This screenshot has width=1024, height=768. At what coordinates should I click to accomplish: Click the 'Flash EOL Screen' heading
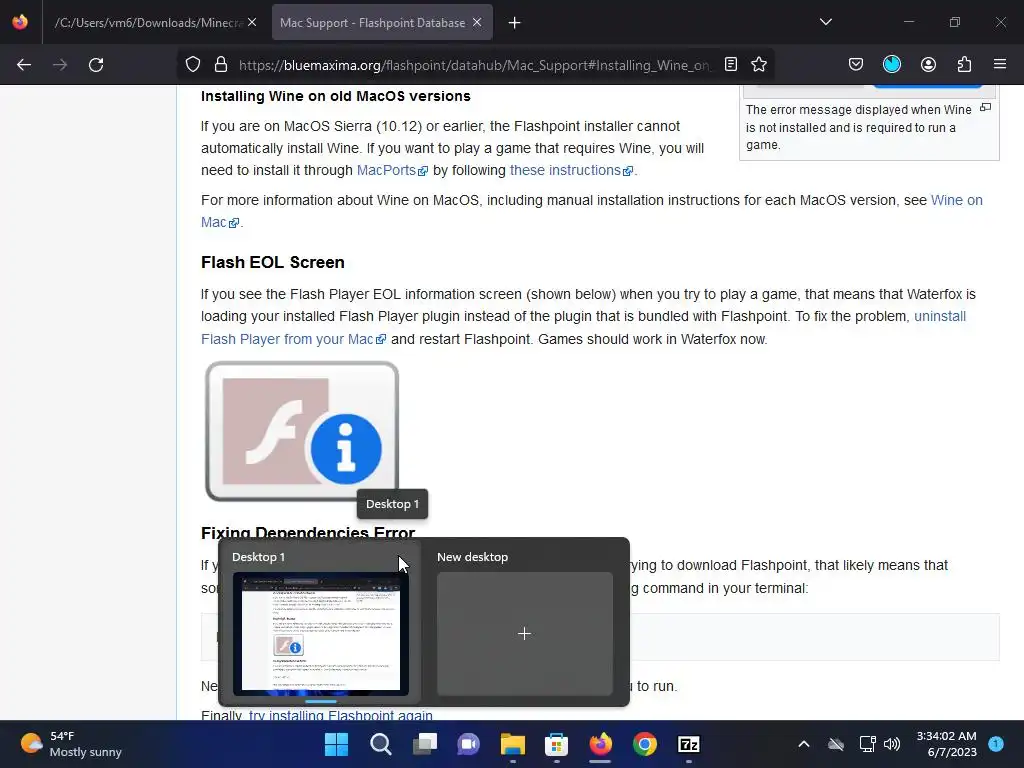click(x=272, y=263)
